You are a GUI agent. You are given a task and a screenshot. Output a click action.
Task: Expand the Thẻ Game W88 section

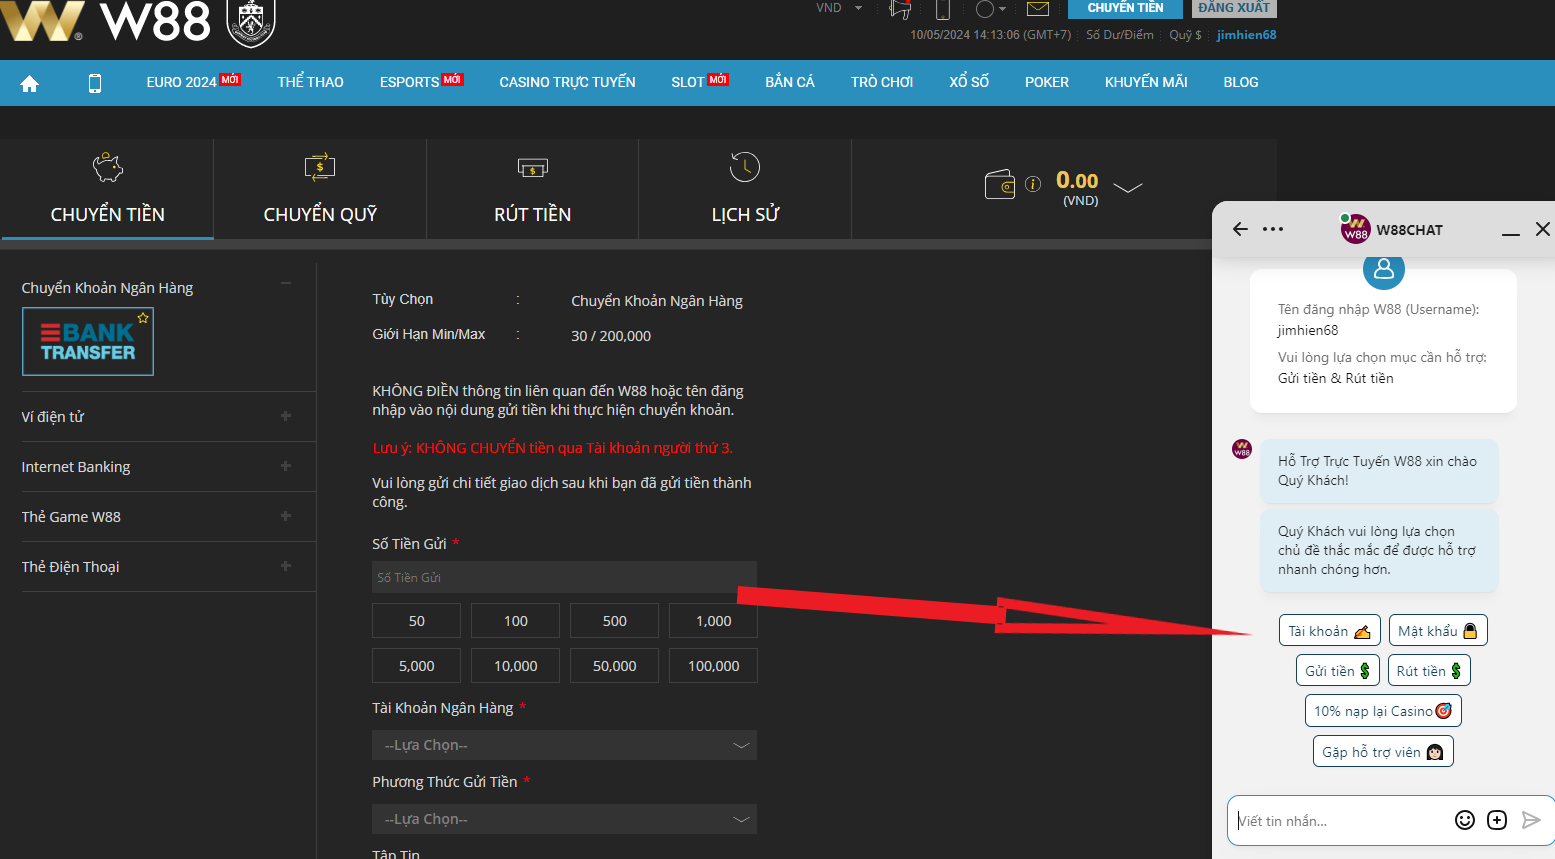point(286,516)
